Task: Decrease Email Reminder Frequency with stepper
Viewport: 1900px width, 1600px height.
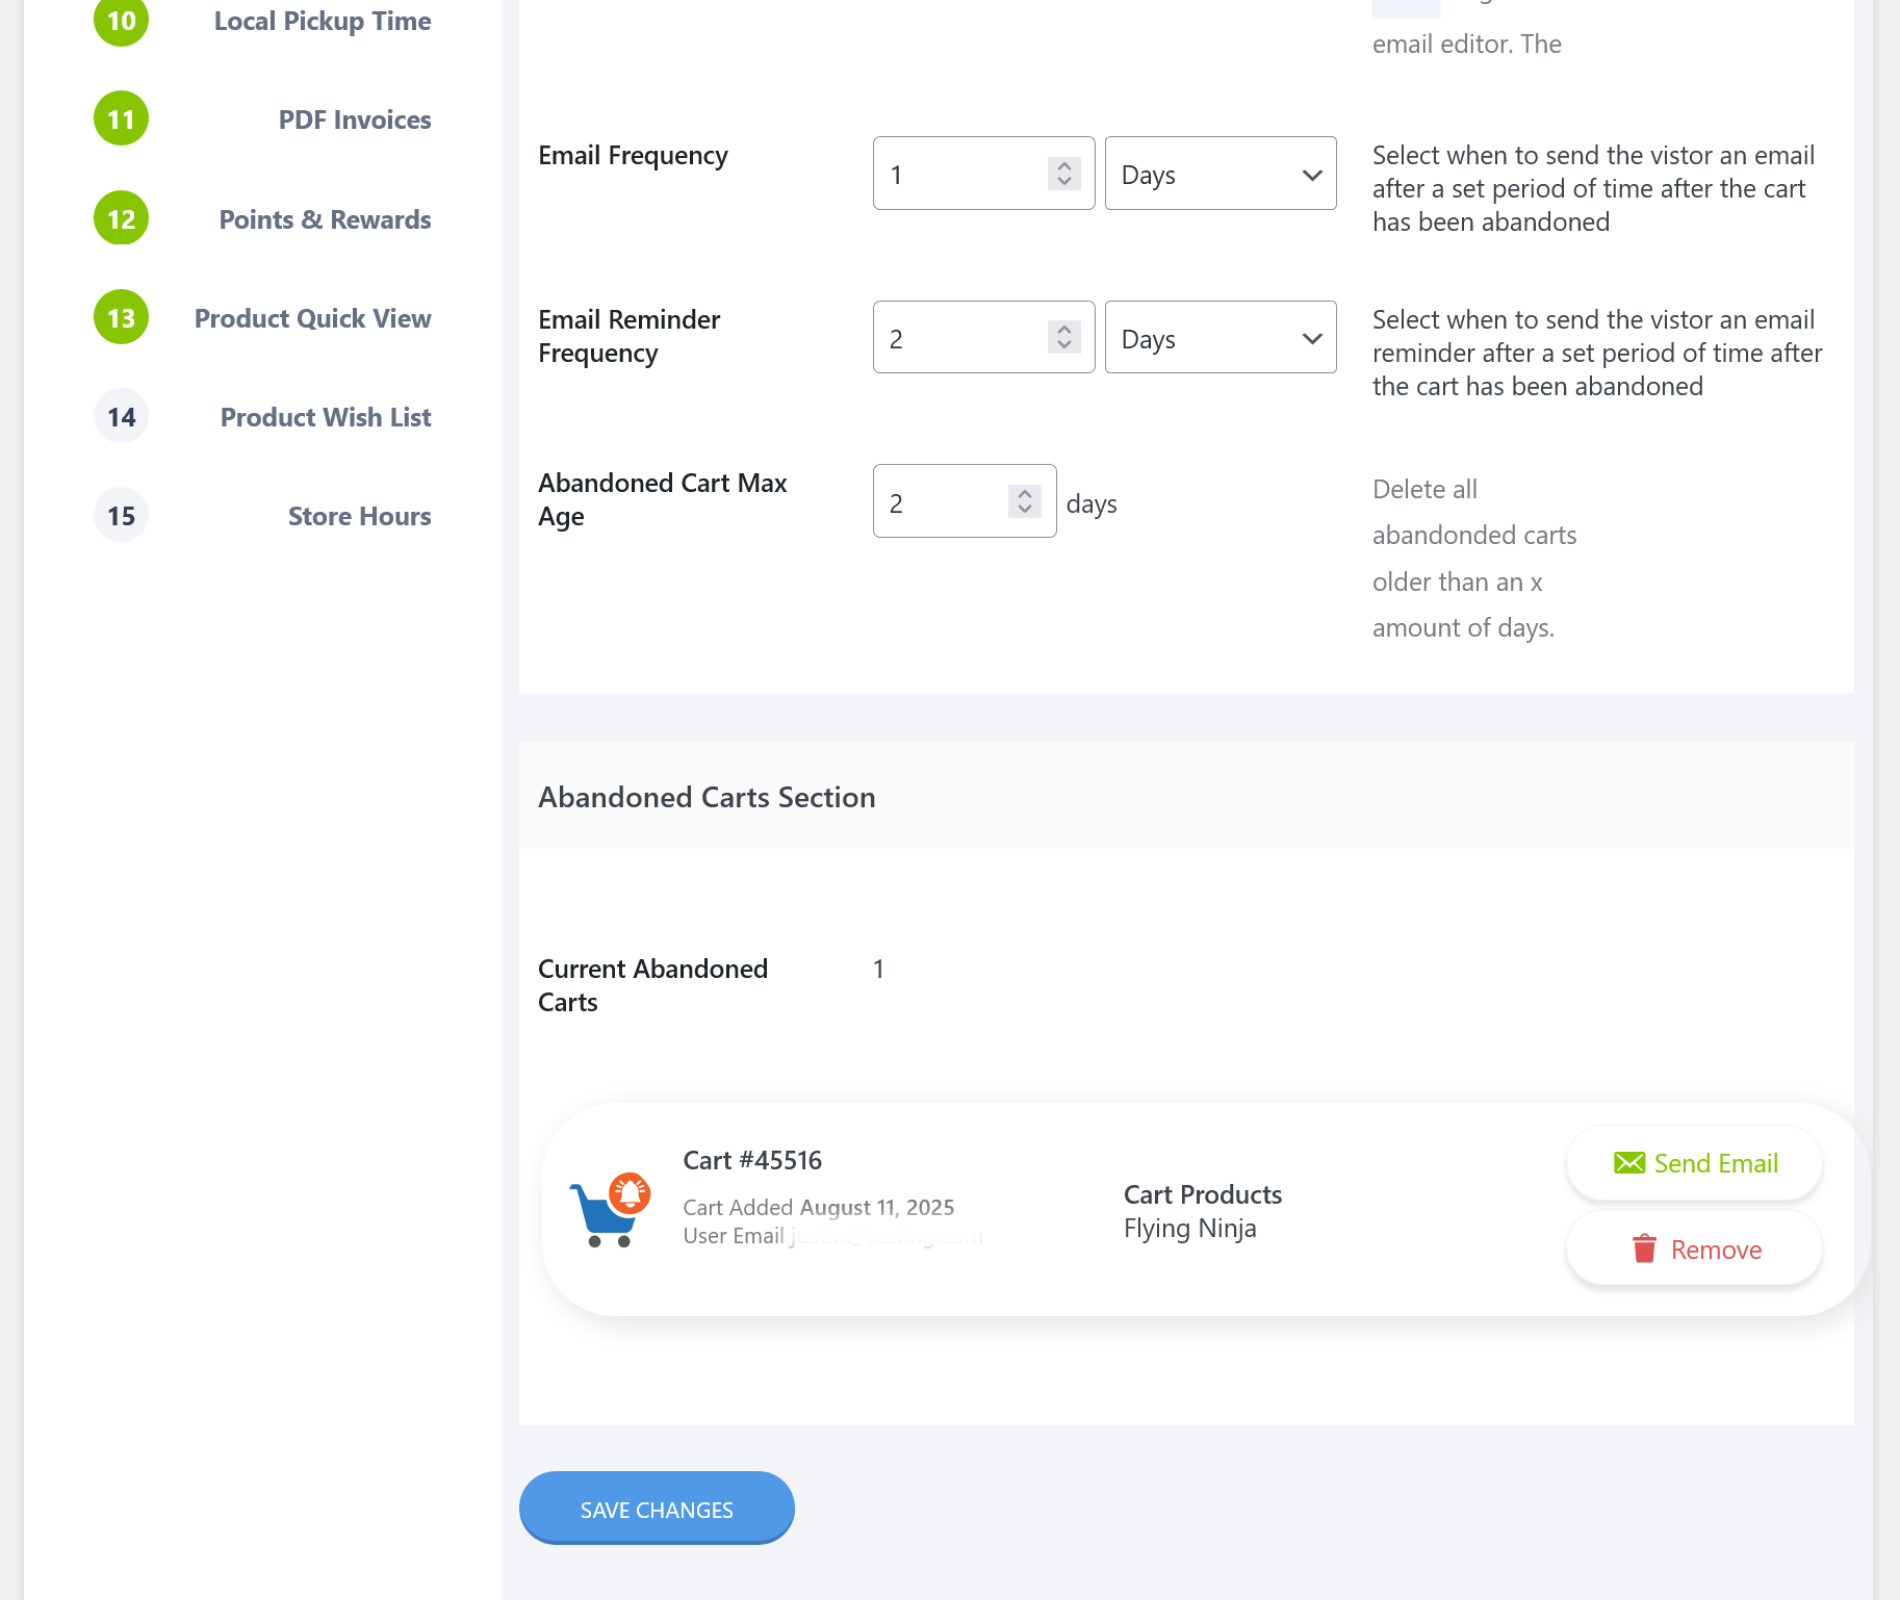Action: tap(1064, 346)
